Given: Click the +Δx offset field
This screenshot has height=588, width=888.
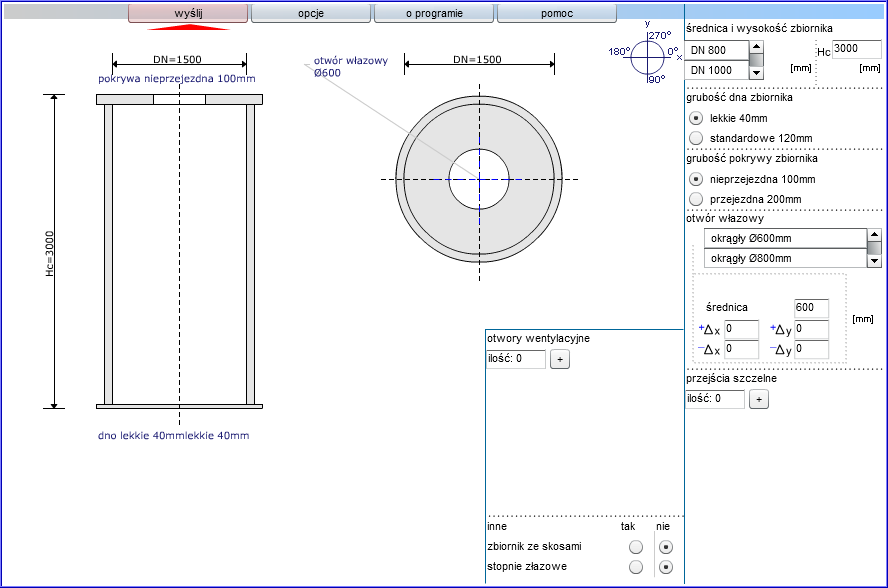Looking at the screenshot, I should coord(741,329).
